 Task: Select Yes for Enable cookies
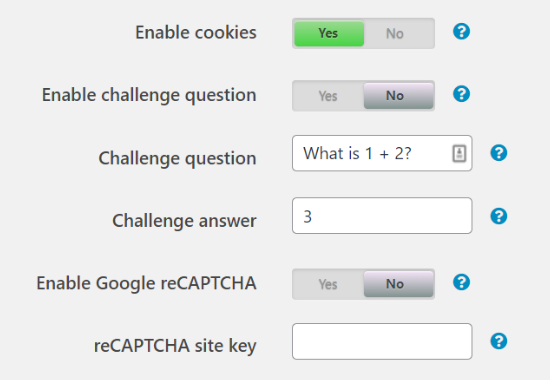(x=329, y=33)
